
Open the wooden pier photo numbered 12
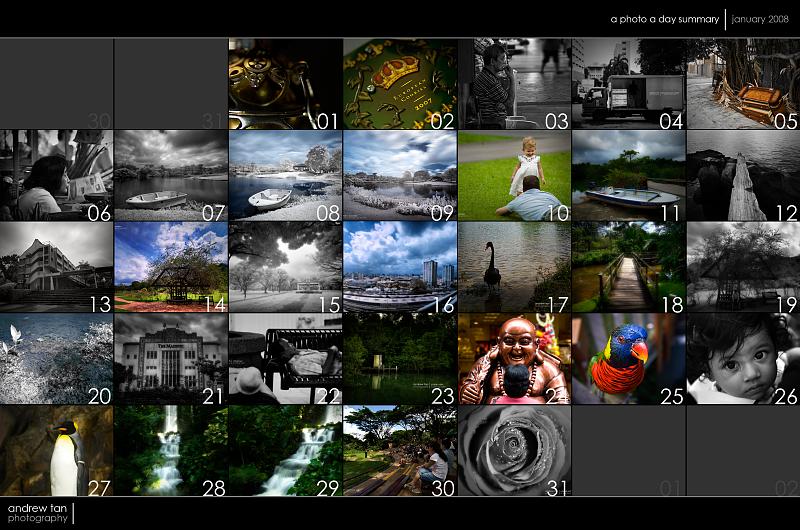click(743, 176)
